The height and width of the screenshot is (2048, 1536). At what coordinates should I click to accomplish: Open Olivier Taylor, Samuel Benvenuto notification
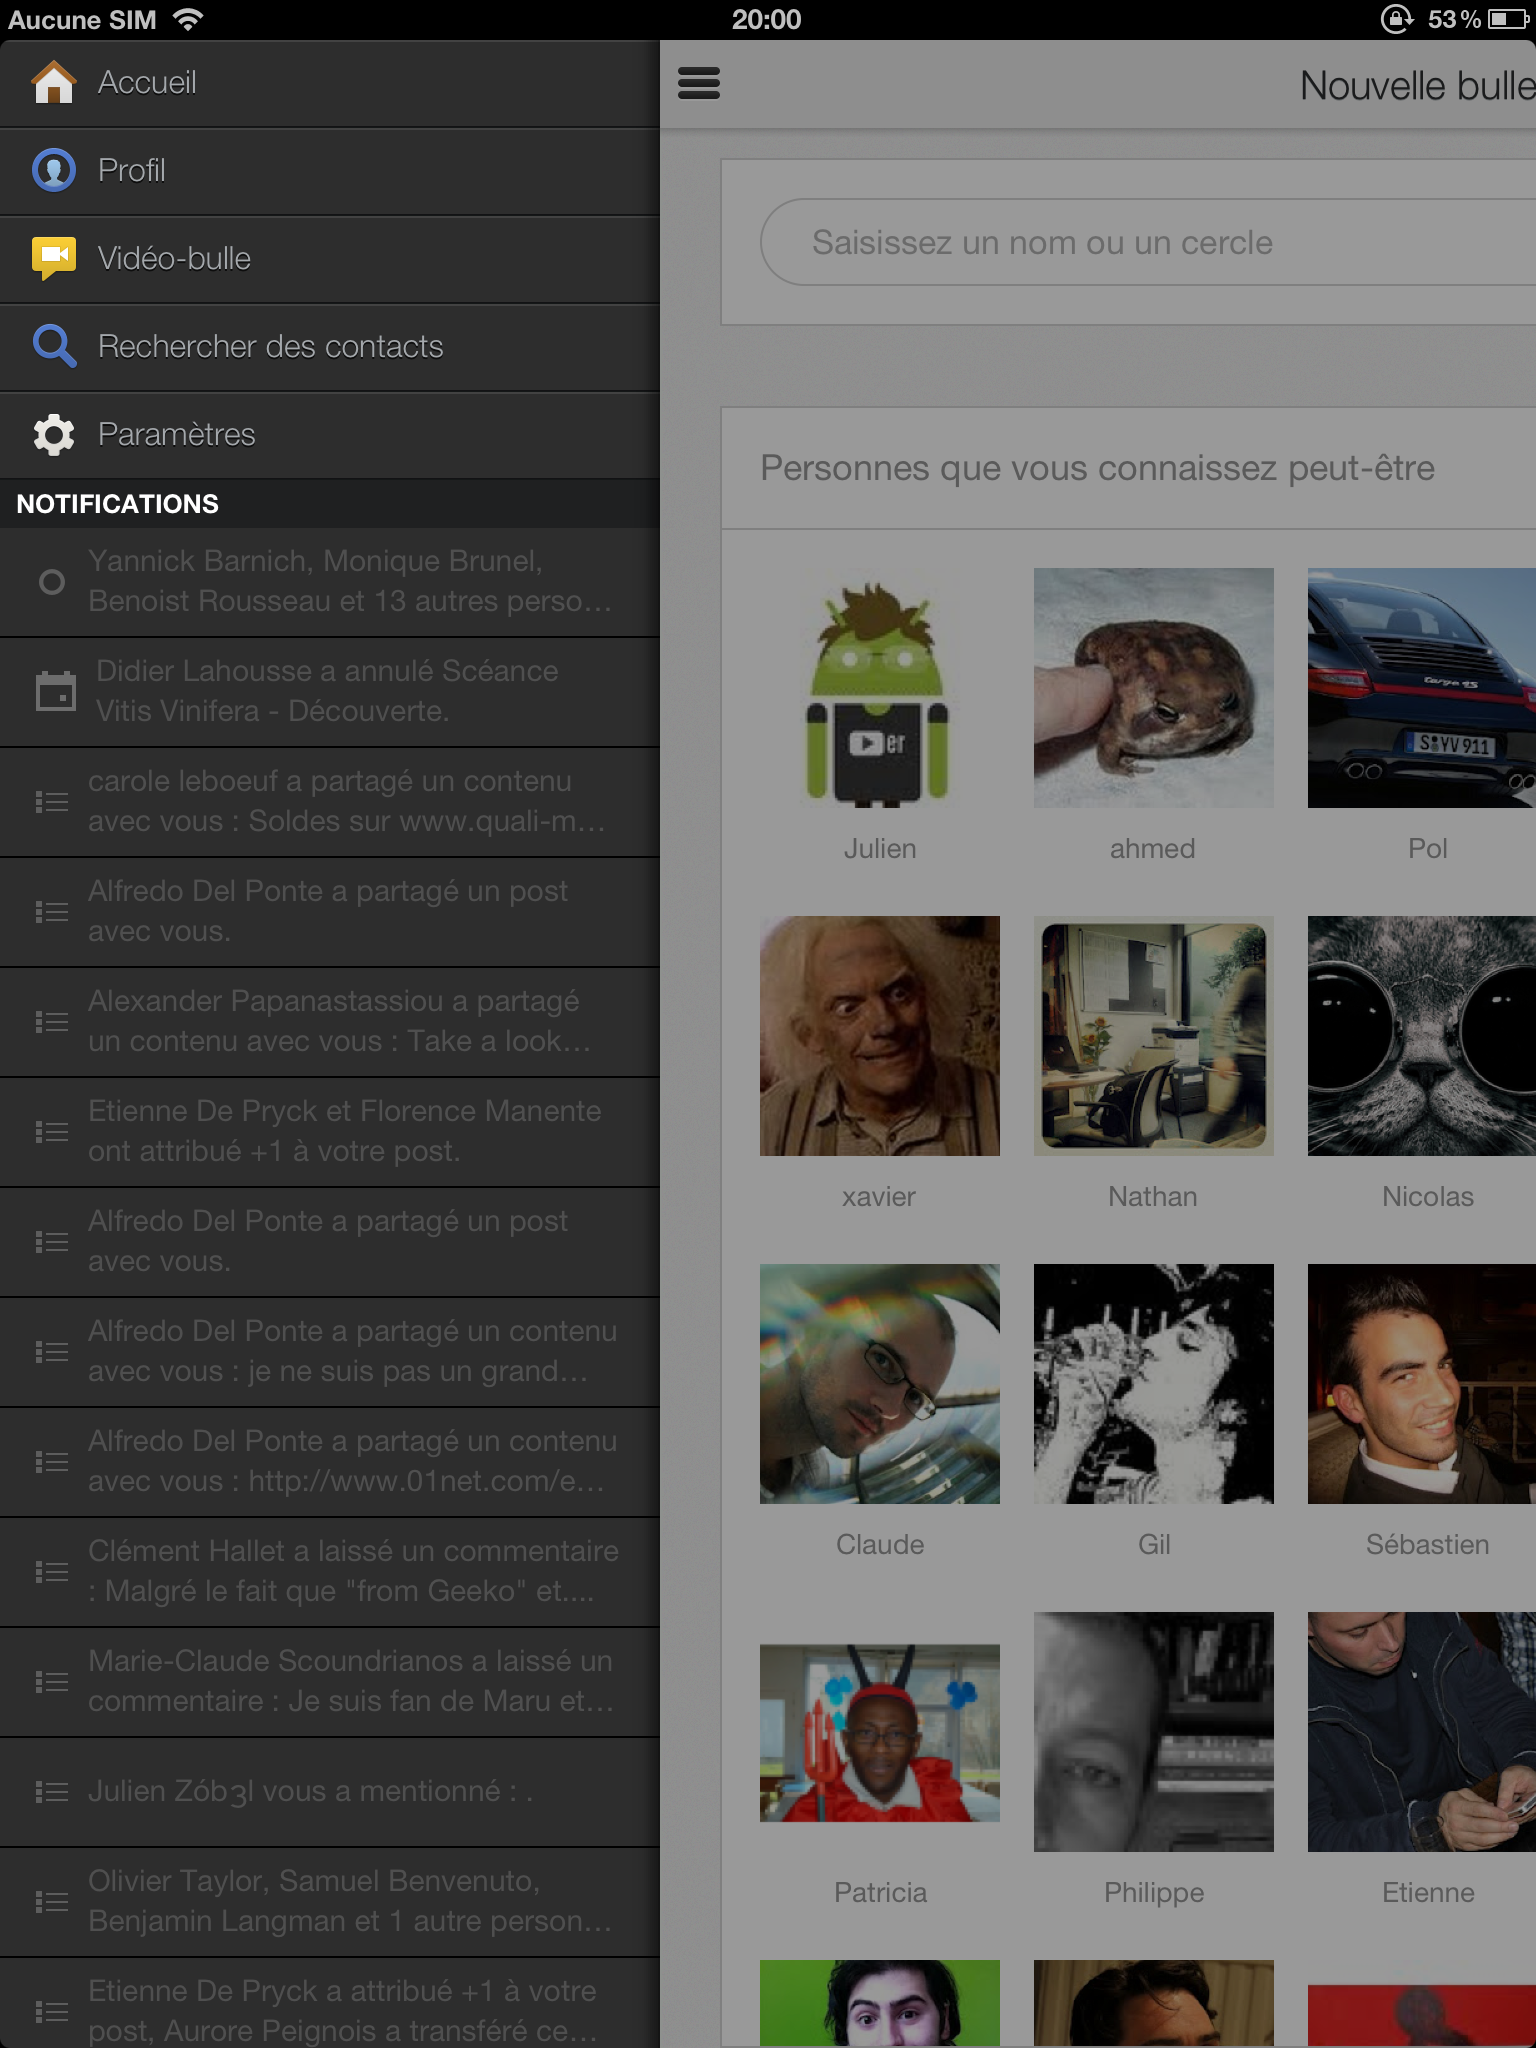click(330, 1902)
